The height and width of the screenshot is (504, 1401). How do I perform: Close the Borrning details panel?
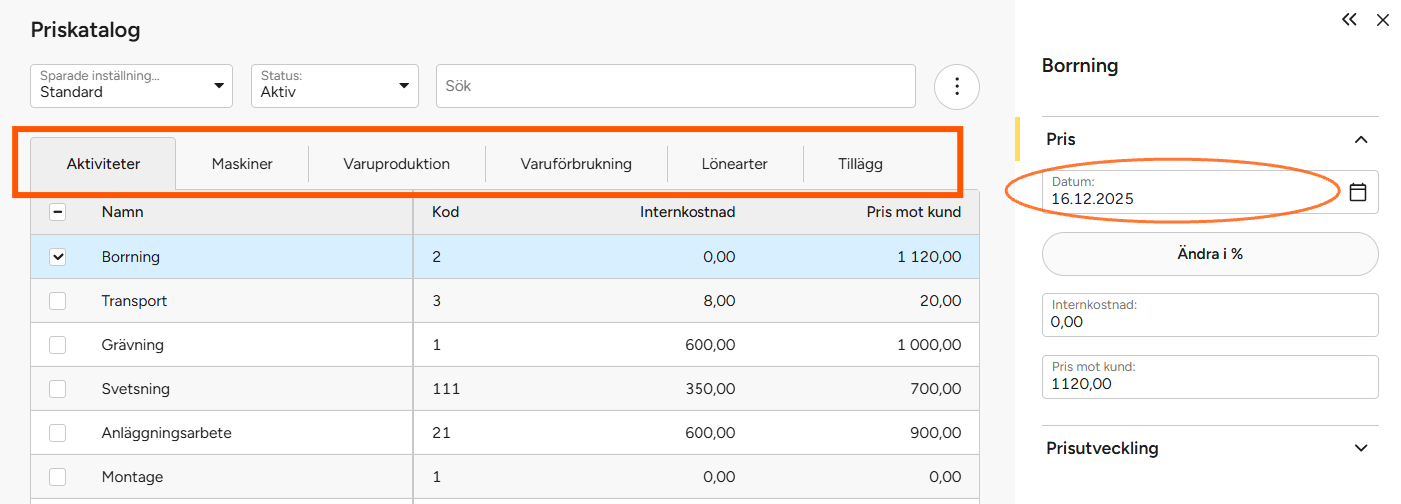pos(1383,20)
